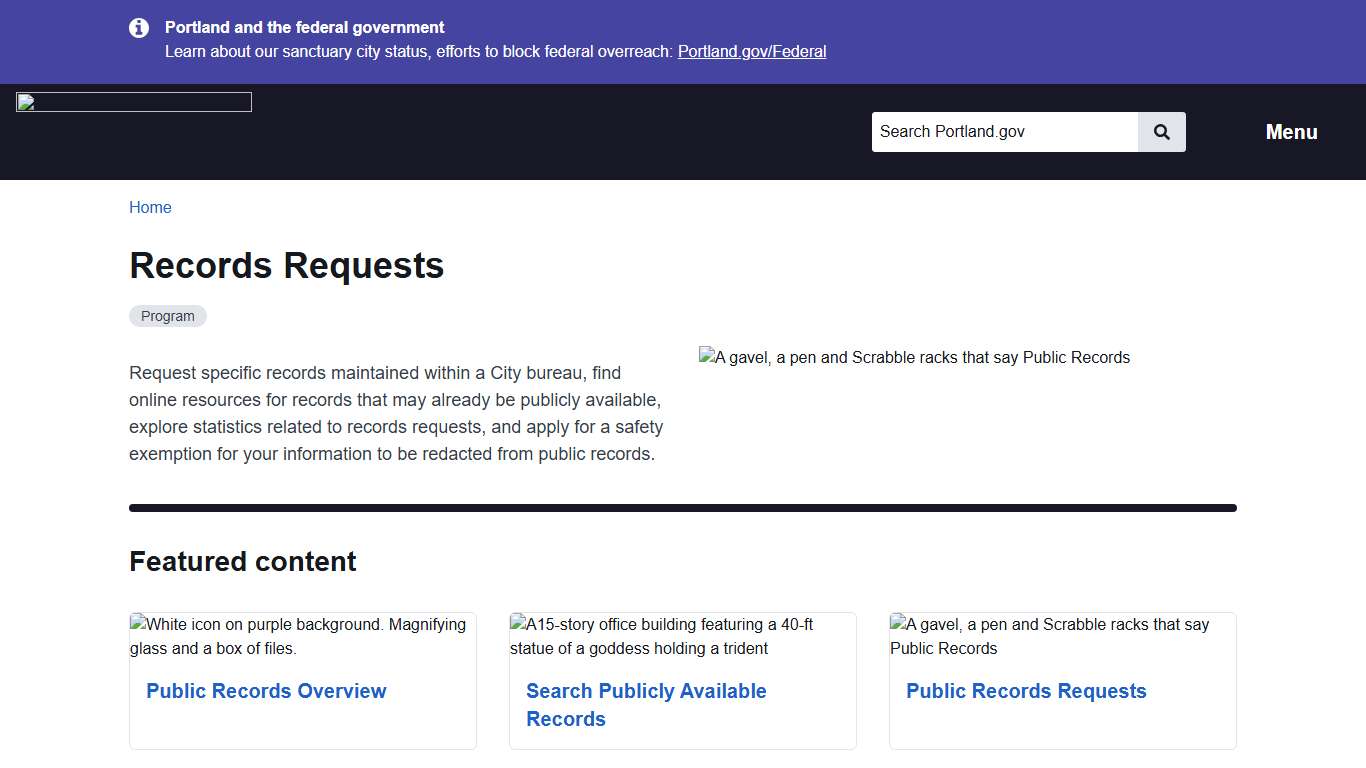
Task: Open the Public Records Requests page
Action: [1026, 691]
